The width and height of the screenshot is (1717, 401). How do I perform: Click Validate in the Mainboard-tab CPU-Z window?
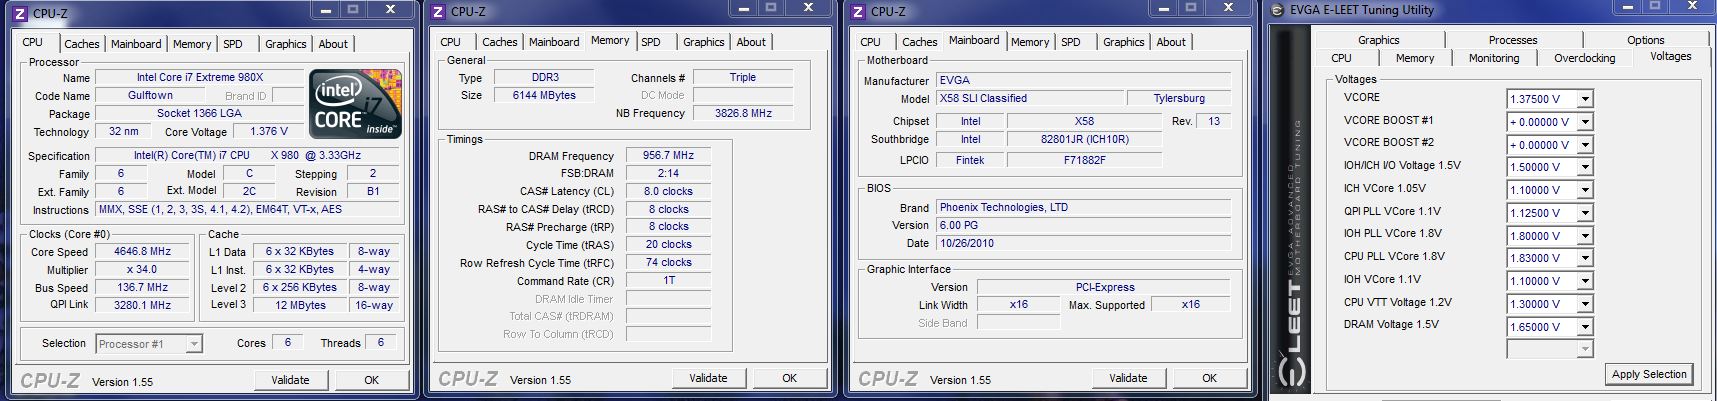(1128, 378)
